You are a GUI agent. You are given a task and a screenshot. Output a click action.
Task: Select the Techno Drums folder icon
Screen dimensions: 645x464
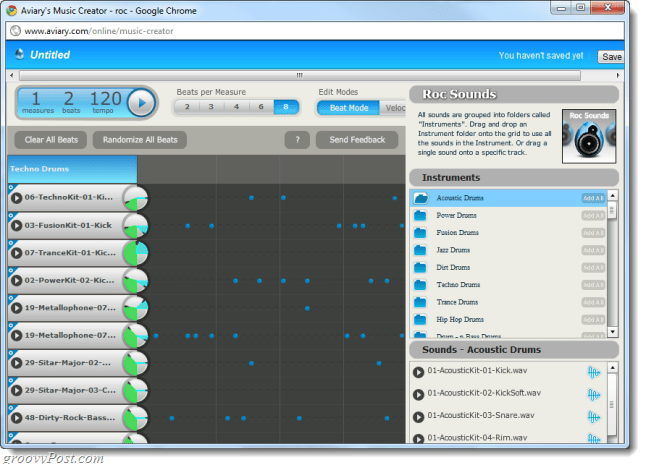[420, 285]
